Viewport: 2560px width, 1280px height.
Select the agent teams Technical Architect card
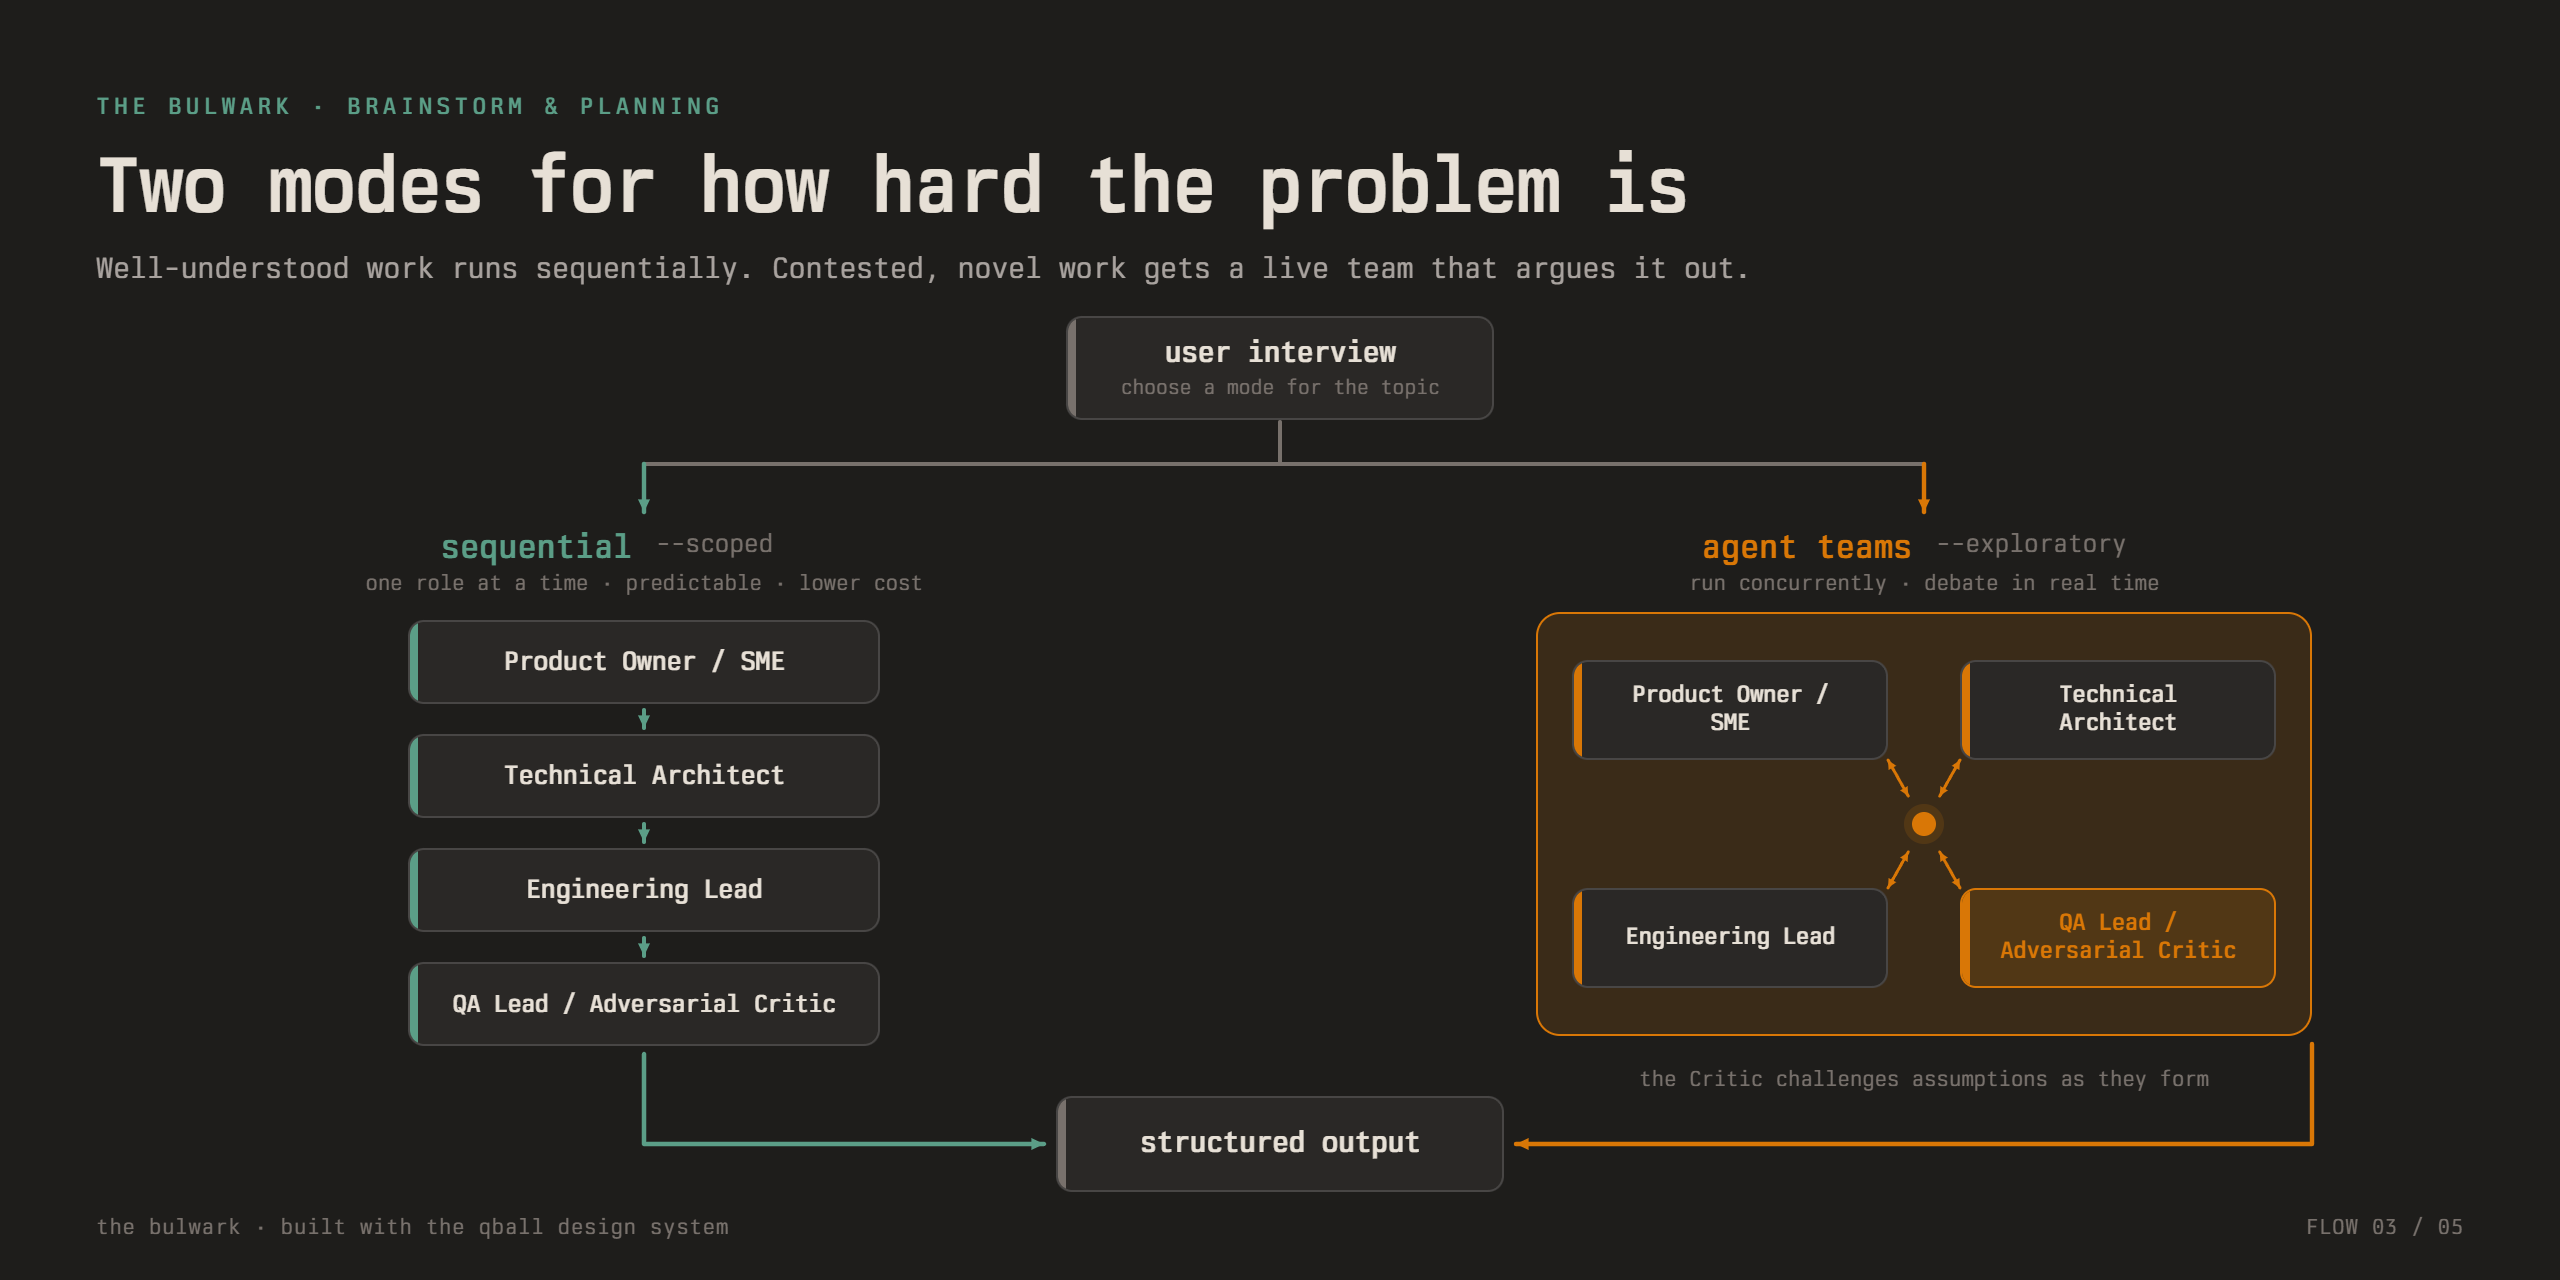2118,709
